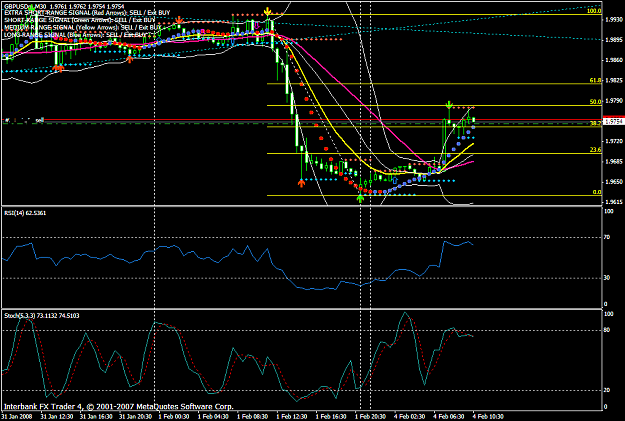The image size is (625, 421).
Task: Click the 4 Feb 02:30 time axis label
Action: (x=410, y=417)
